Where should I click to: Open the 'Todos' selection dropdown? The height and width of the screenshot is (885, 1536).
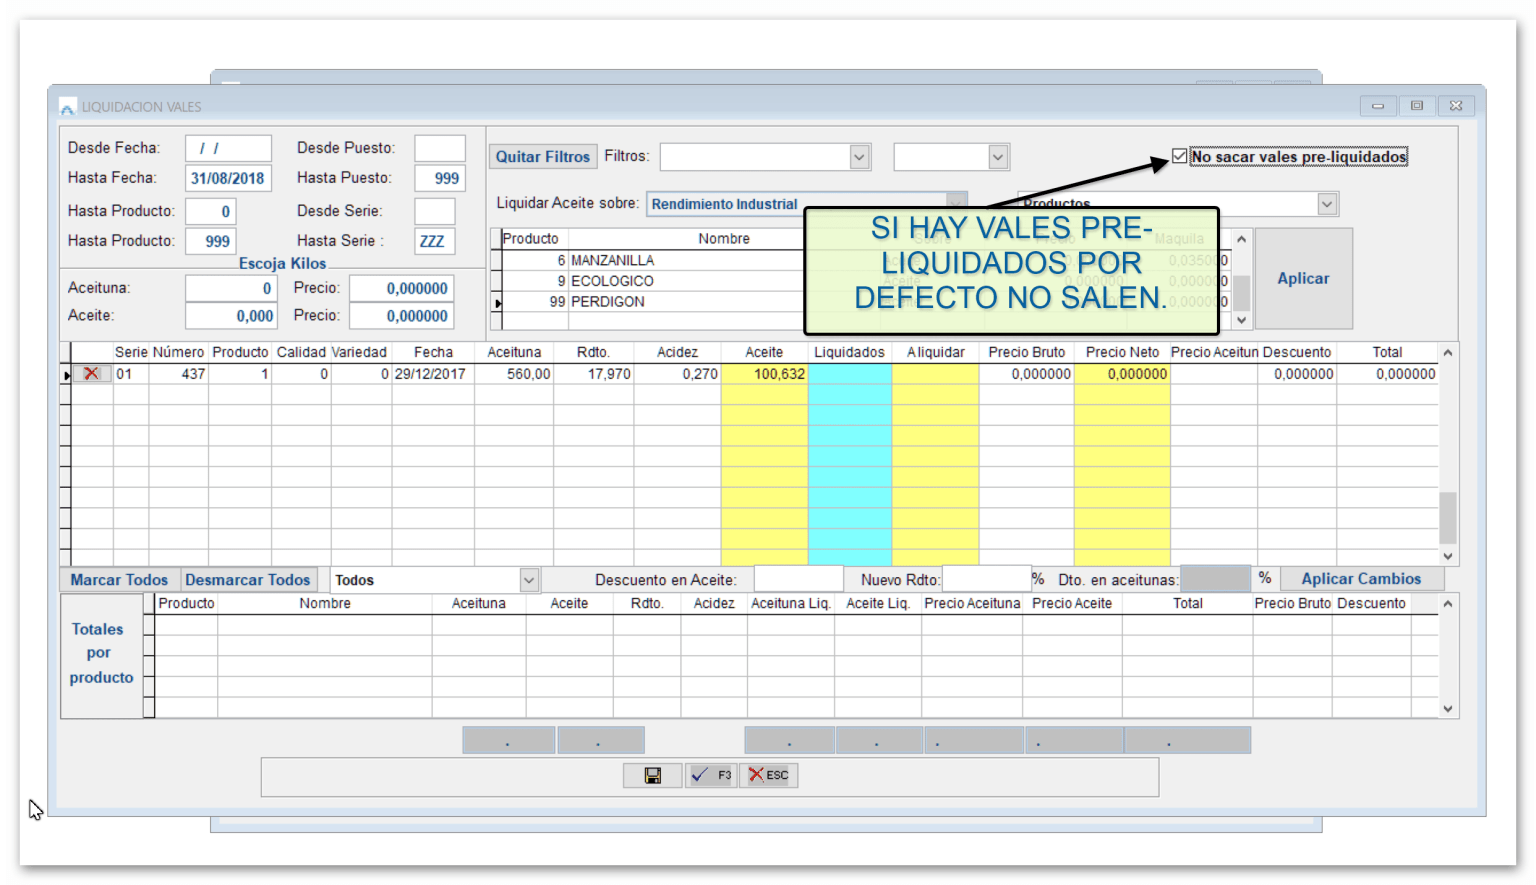528,580
